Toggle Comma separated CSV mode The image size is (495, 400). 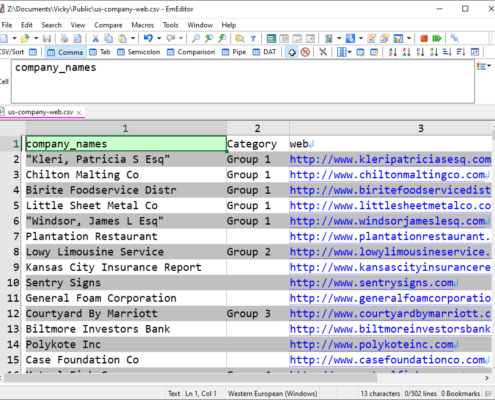pos(65,52)
